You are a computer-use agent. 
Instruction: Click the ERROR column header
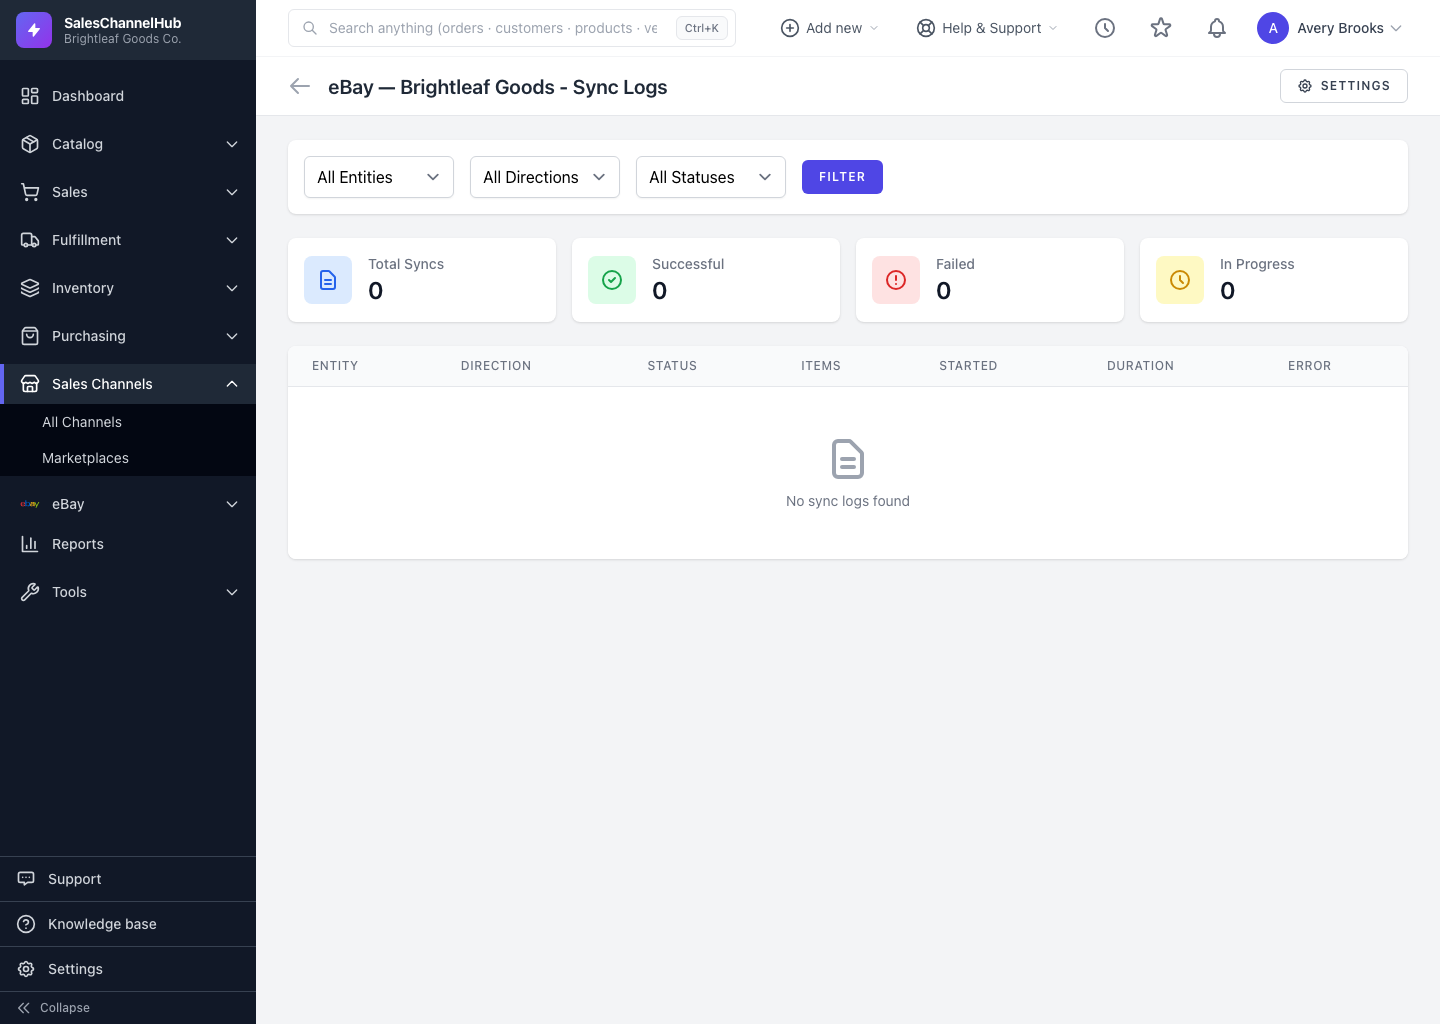point(1310,366)
